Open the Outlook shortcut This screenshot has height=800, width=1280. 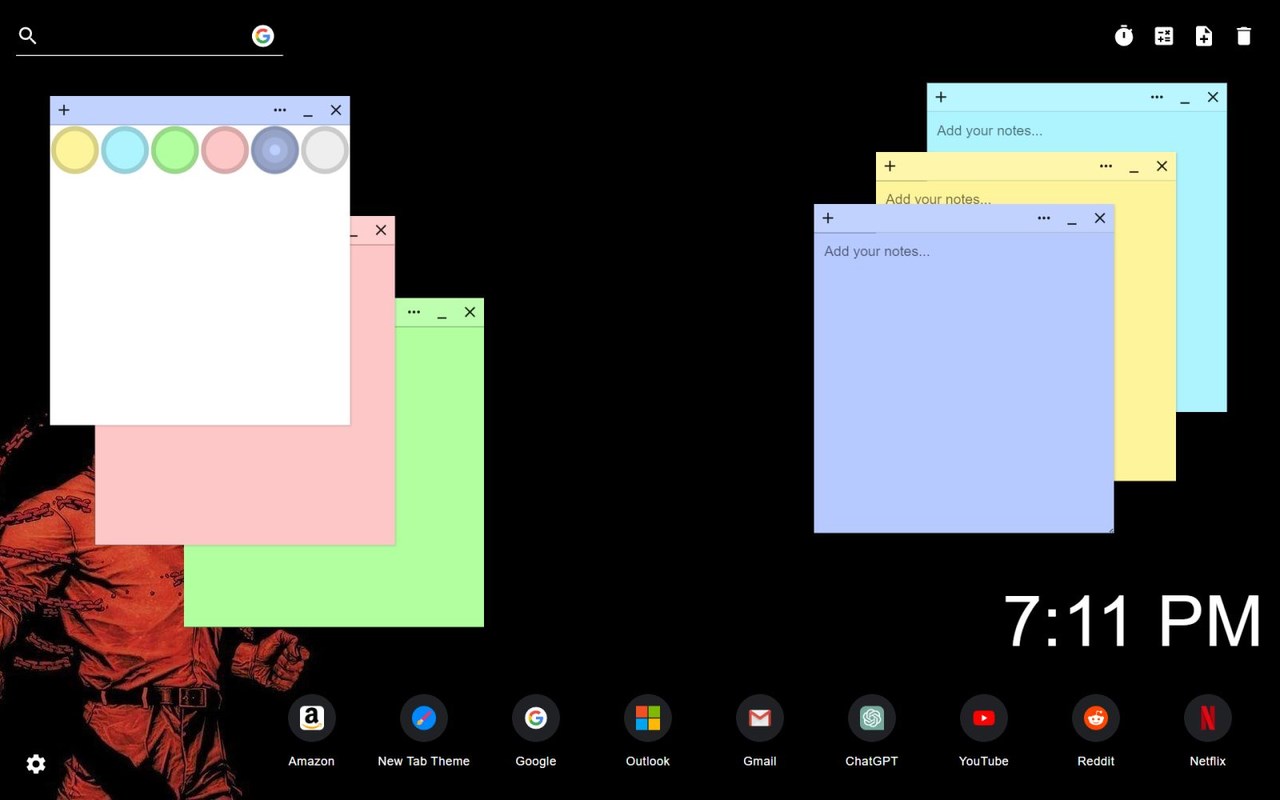(x=648, y=718)
